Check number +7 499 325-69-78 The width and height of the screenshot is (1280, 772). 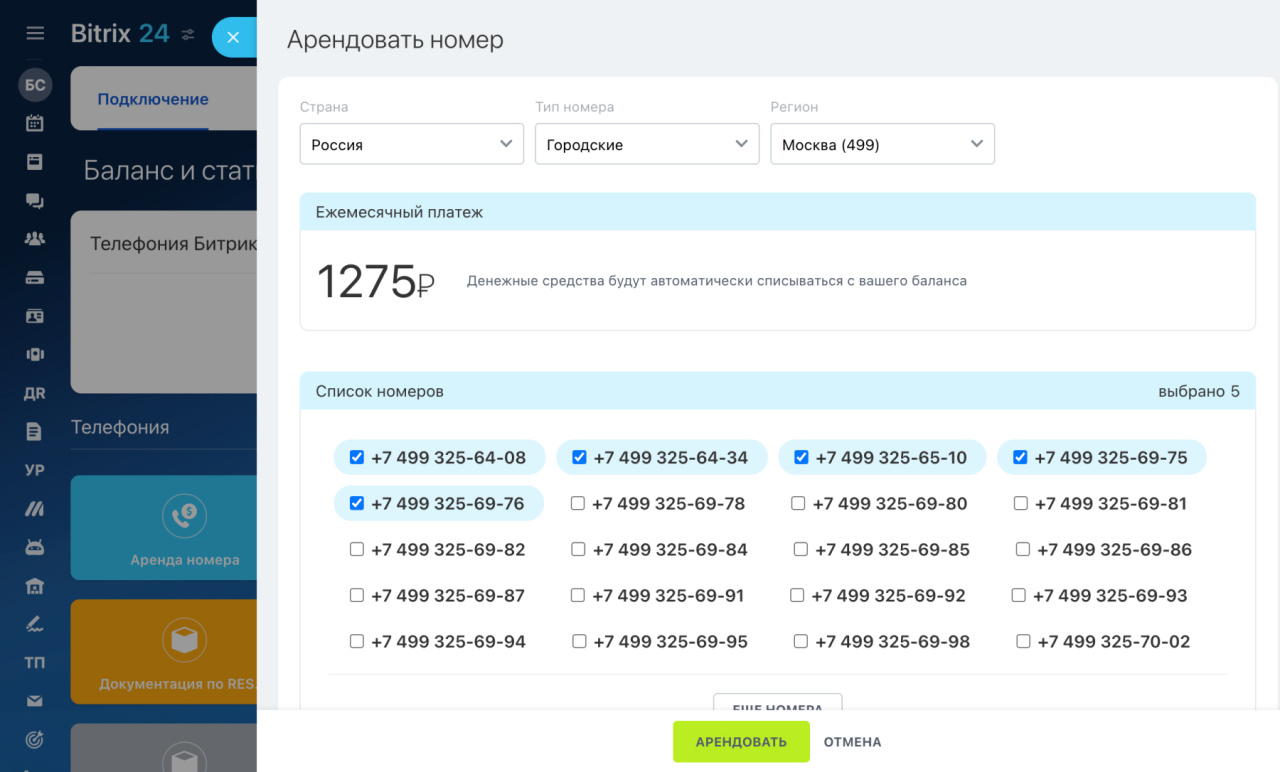point(578,503)
